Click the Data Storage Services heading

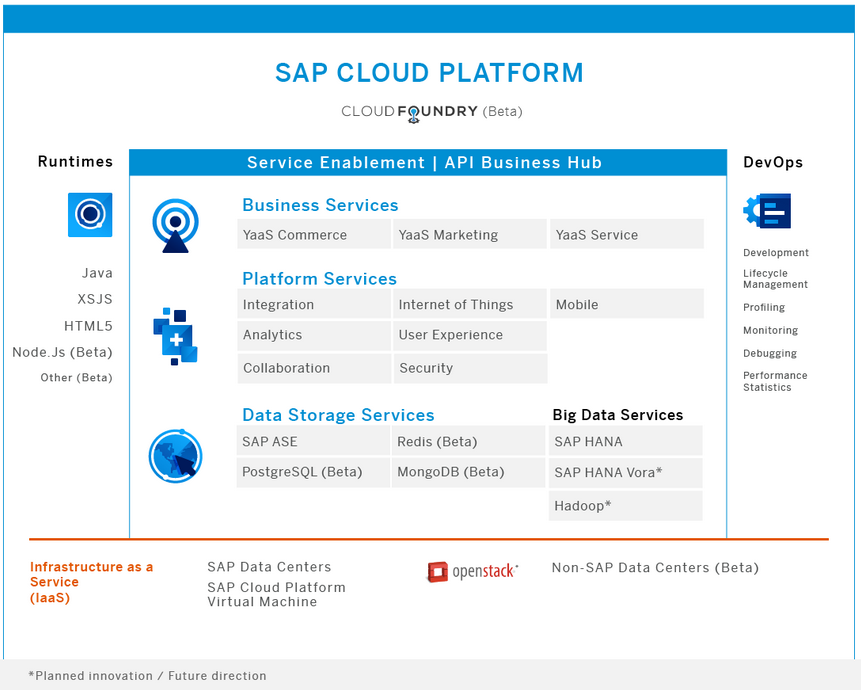click(x=338, y=415)
